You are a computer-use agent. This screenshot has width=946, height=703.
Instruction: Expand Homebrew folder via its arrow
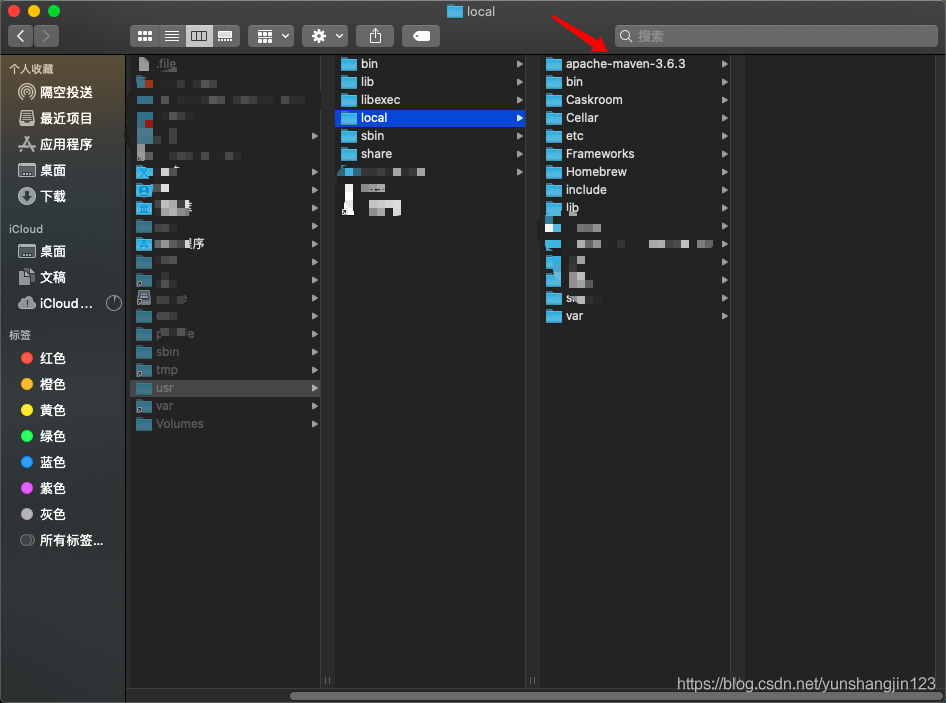[725, 172]
